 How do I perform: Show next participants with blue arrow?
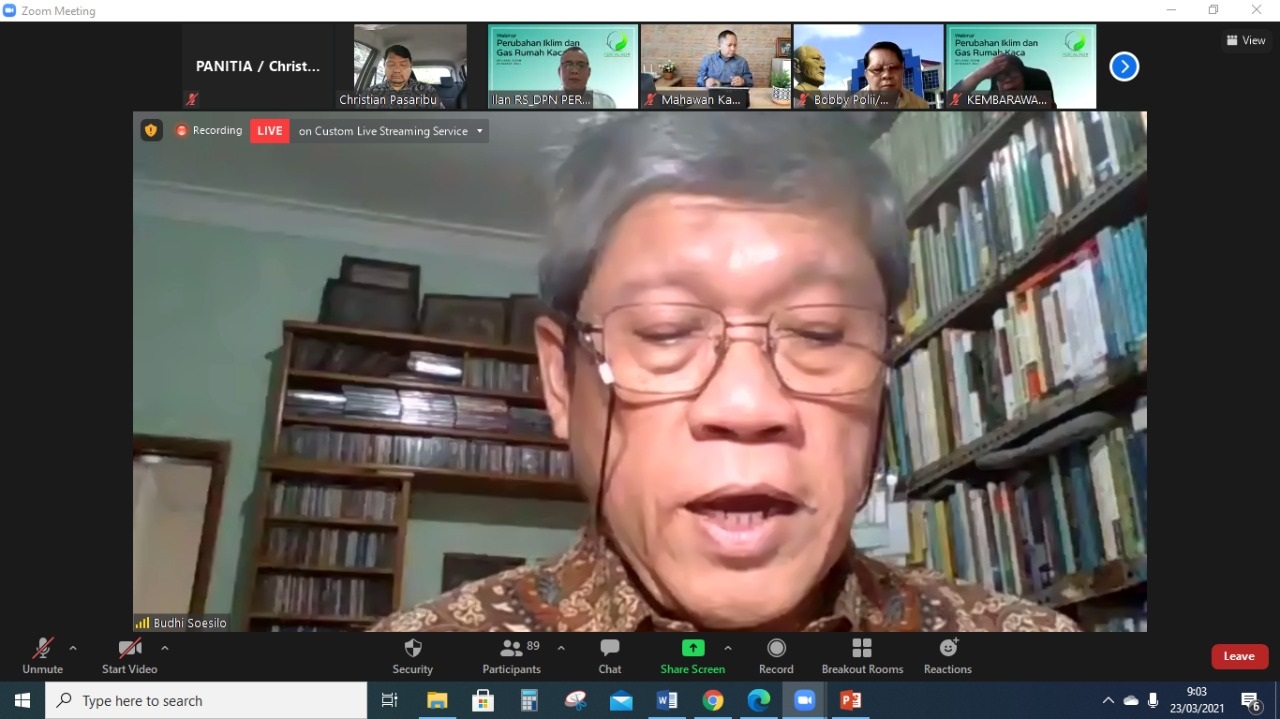[1124, 67]
